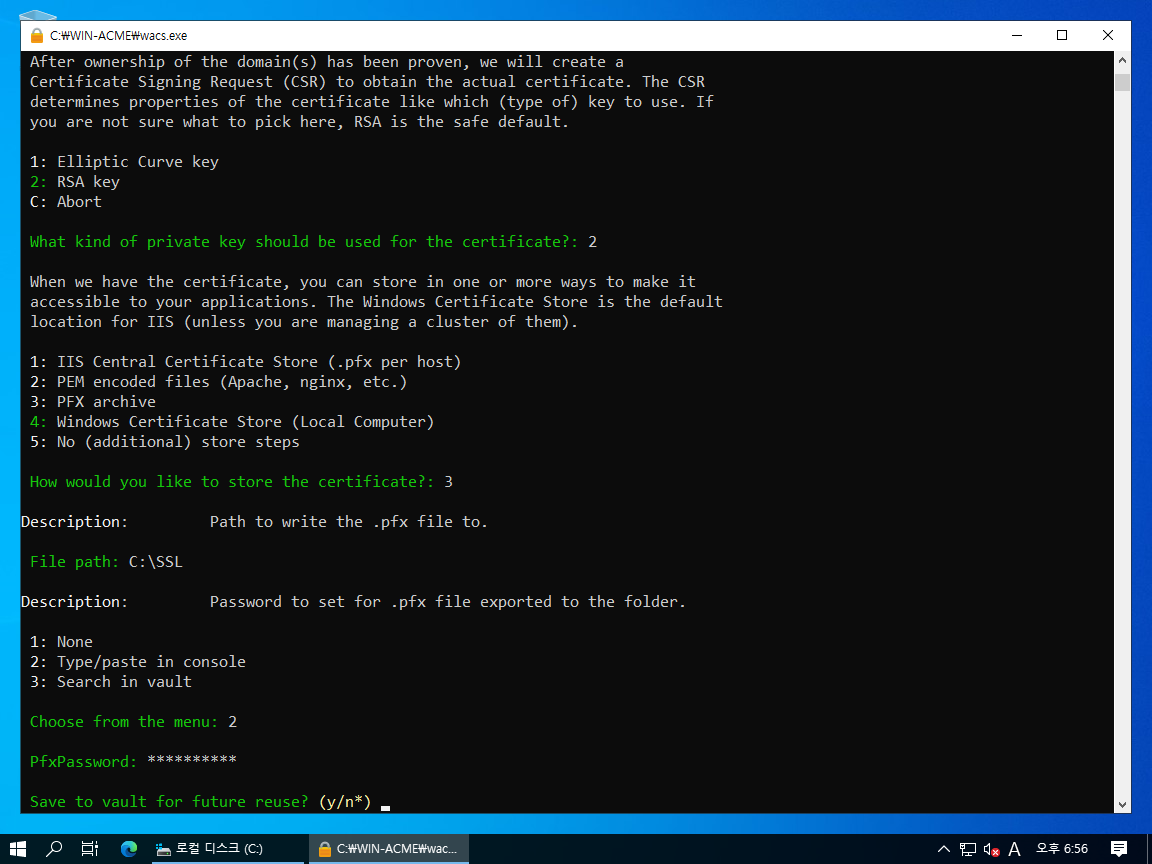Click the 'Choose from the menu: 2' line

[x=133, y=721]
